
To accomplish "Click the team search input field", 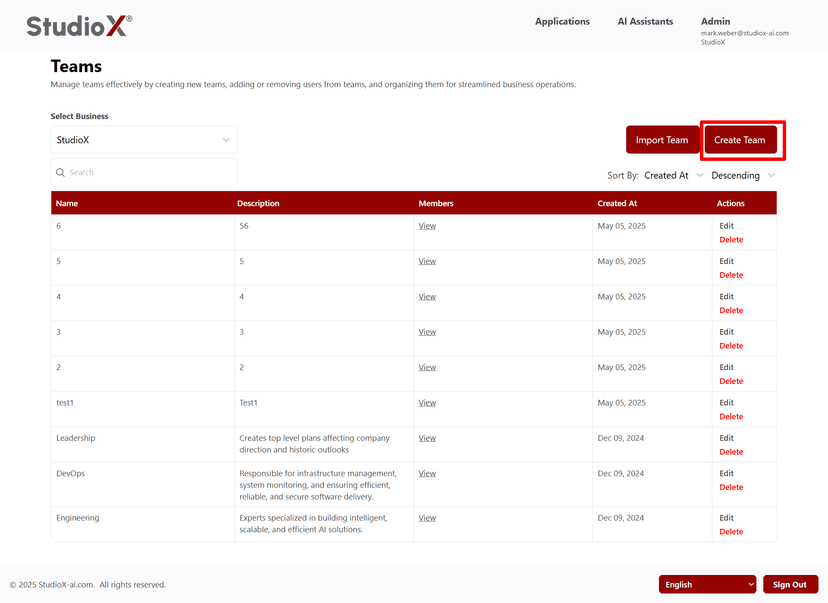I will click(x=143, y=172).
